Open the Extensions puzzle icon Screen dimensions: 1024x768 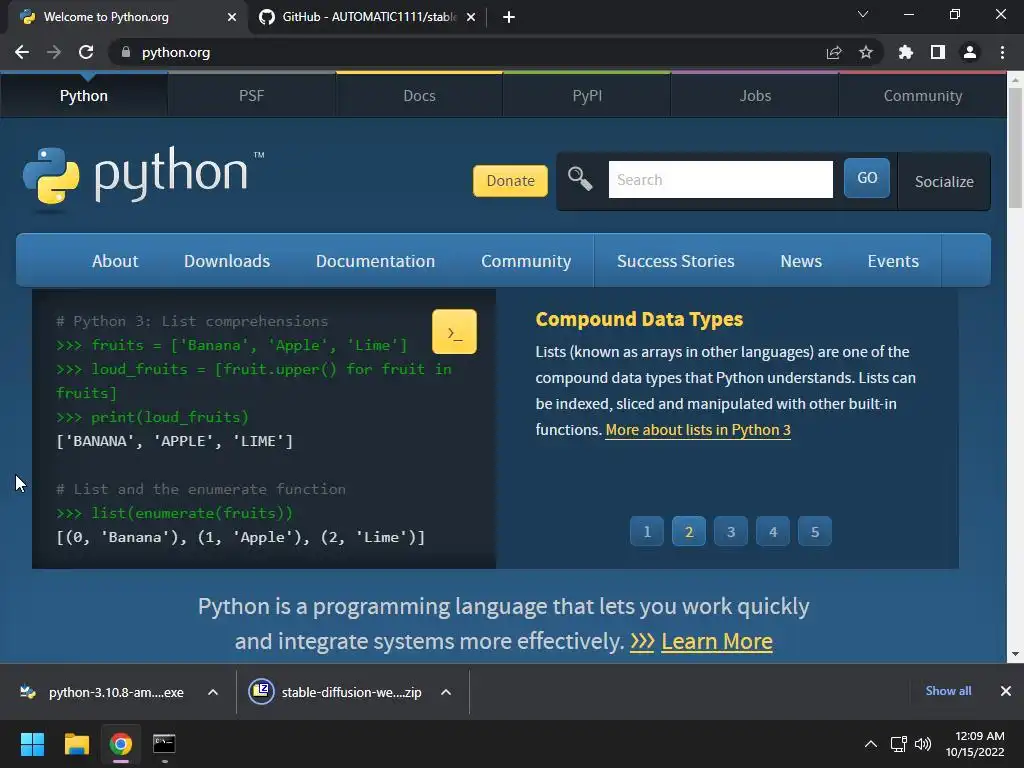click(x=905, y=52)
